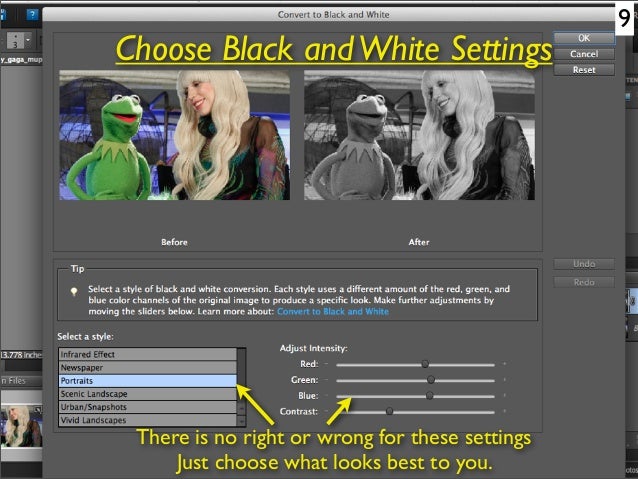Viewport: 638px width, 479px height.
Task: Click the lightbulb tip icon
Action: click(74, 292)
